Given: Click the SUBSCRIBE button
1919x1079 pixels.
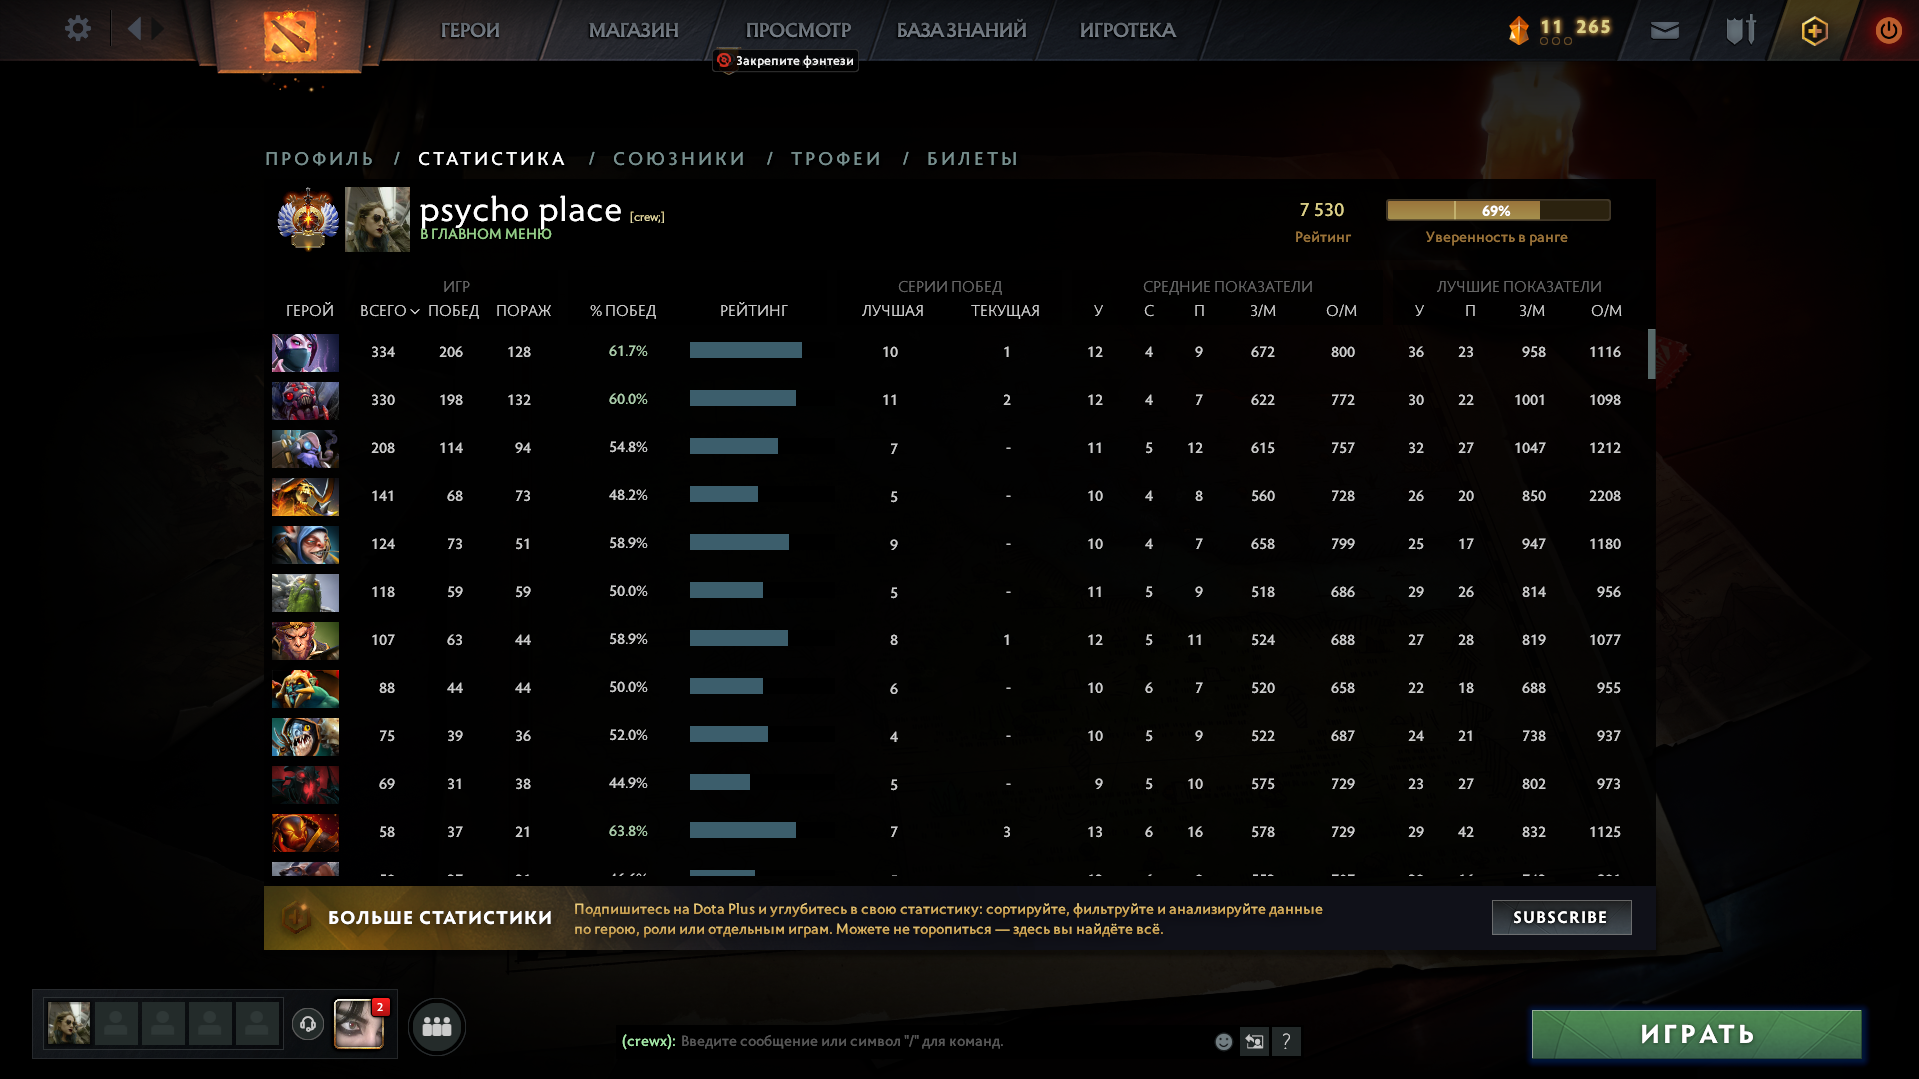Looking at the screenshot, I should 1561,917.
